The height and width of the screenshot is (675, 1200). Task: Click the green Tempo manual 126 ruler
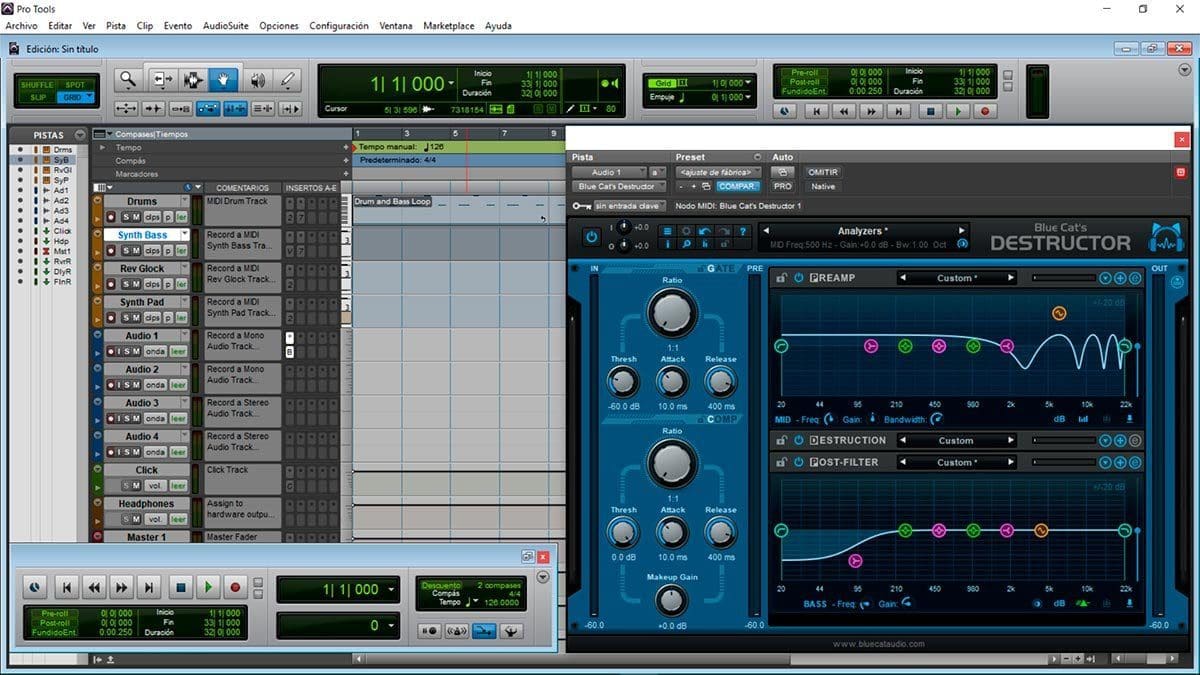459,147
